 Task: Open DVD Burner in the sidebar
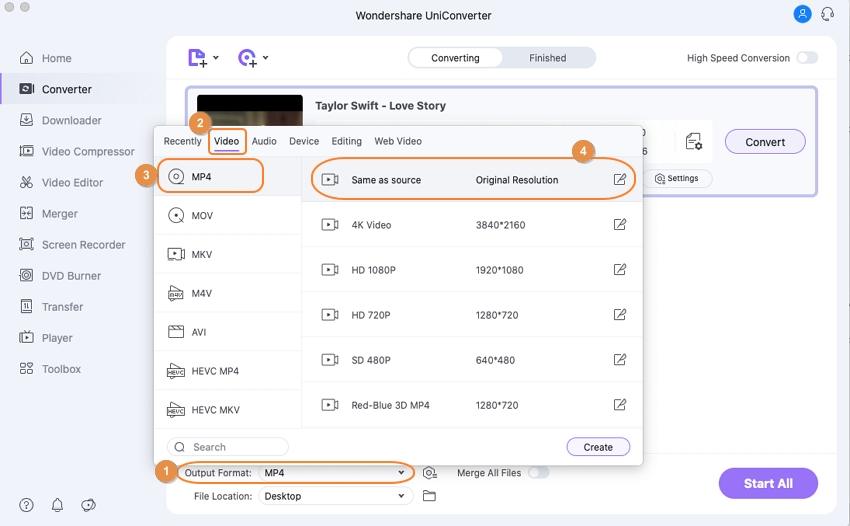click(71, 276)
